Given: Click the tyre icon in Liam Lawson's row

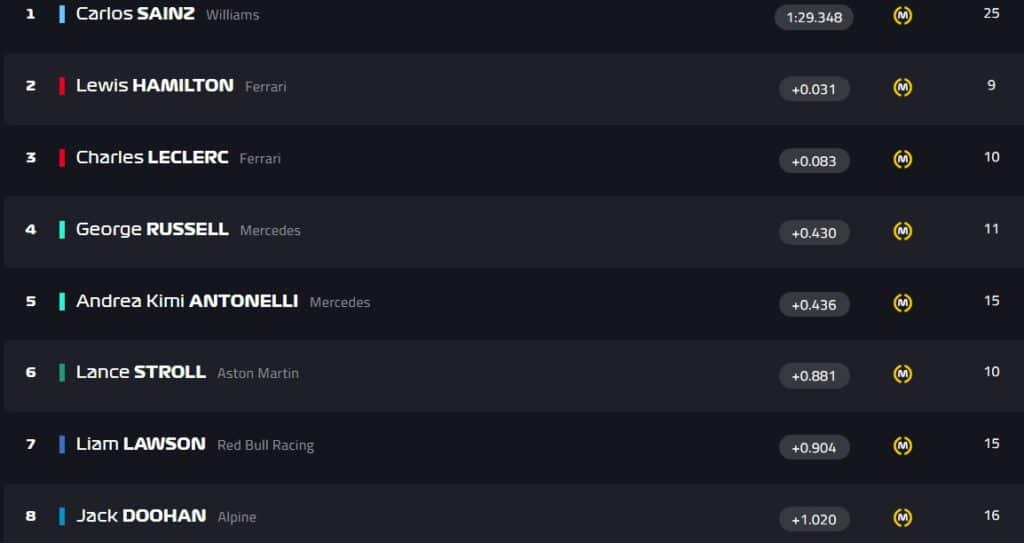Looking at the screenshot, I should pos(903,446).
